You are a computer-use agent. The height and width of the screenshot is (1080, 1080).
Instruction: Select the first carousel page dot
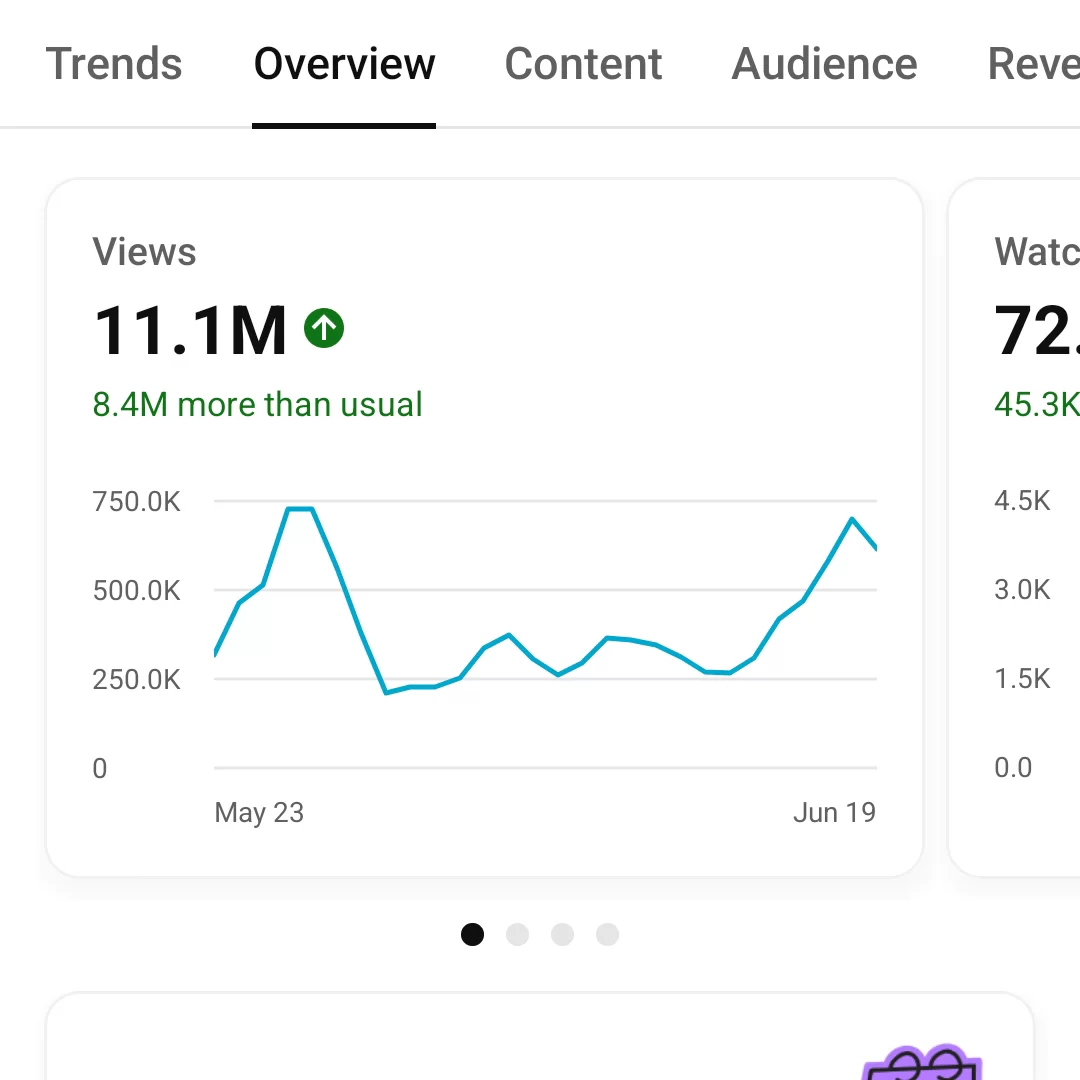pos(472,935)
